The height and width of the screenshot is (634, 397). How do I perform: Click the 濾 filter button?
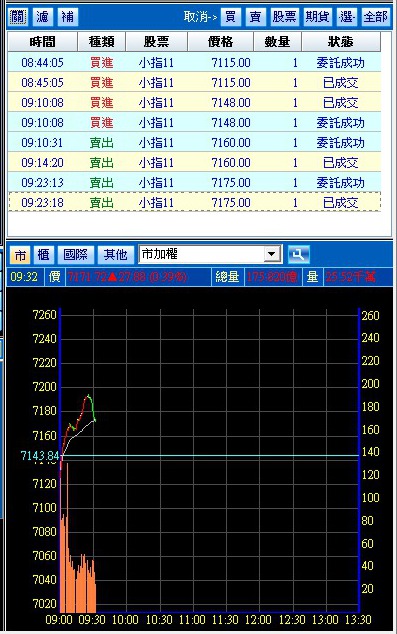coord(42,17)
